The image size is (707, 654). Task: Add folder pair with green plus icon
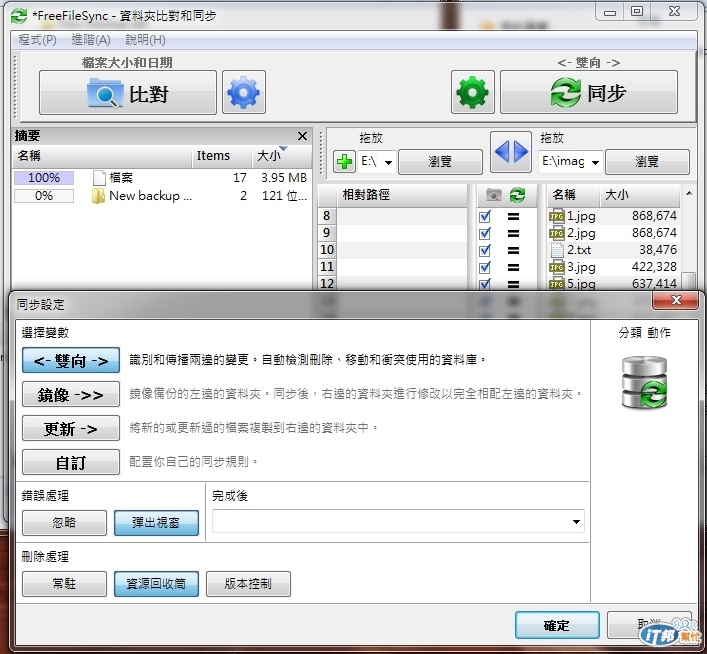(x=344, y=161)
